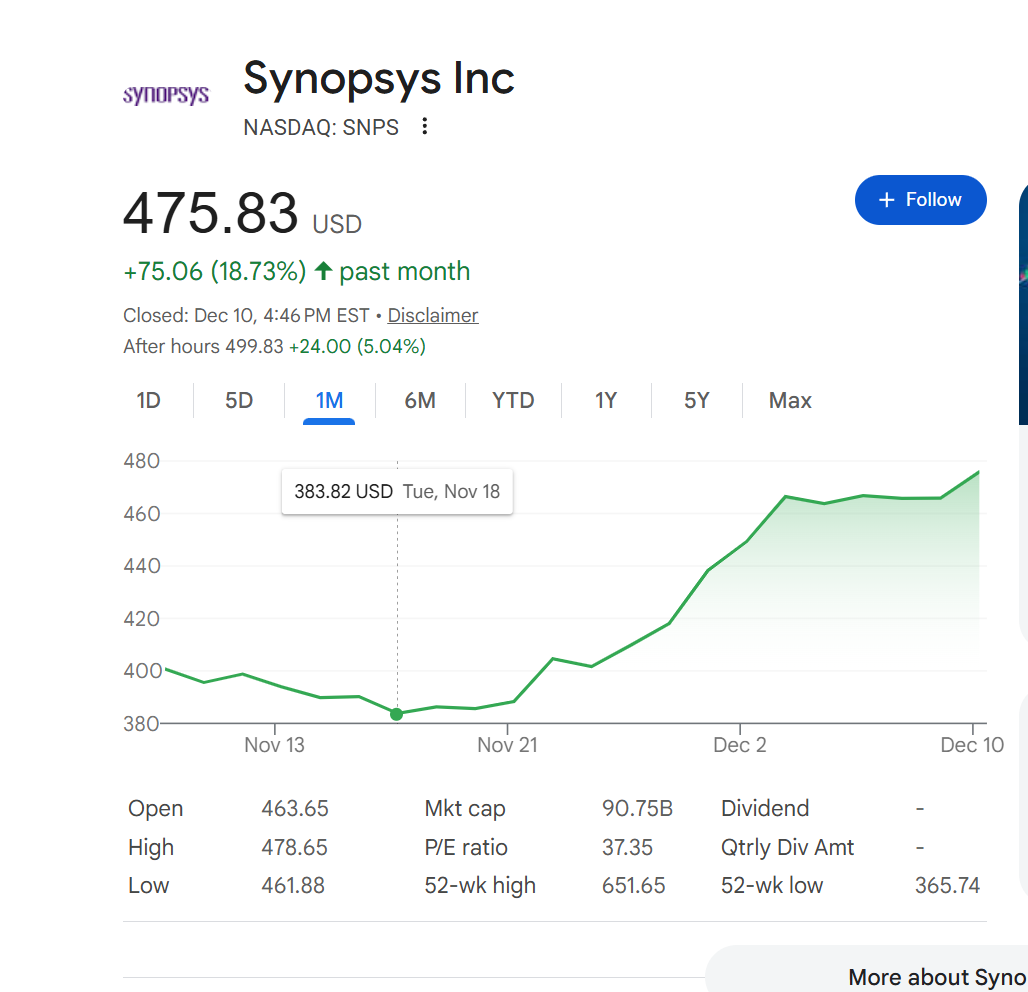Image resolution: width=1028 pixels, height=992 pixels.
Task: Display the 5Y price history
Action: click(x=697, y=401)
